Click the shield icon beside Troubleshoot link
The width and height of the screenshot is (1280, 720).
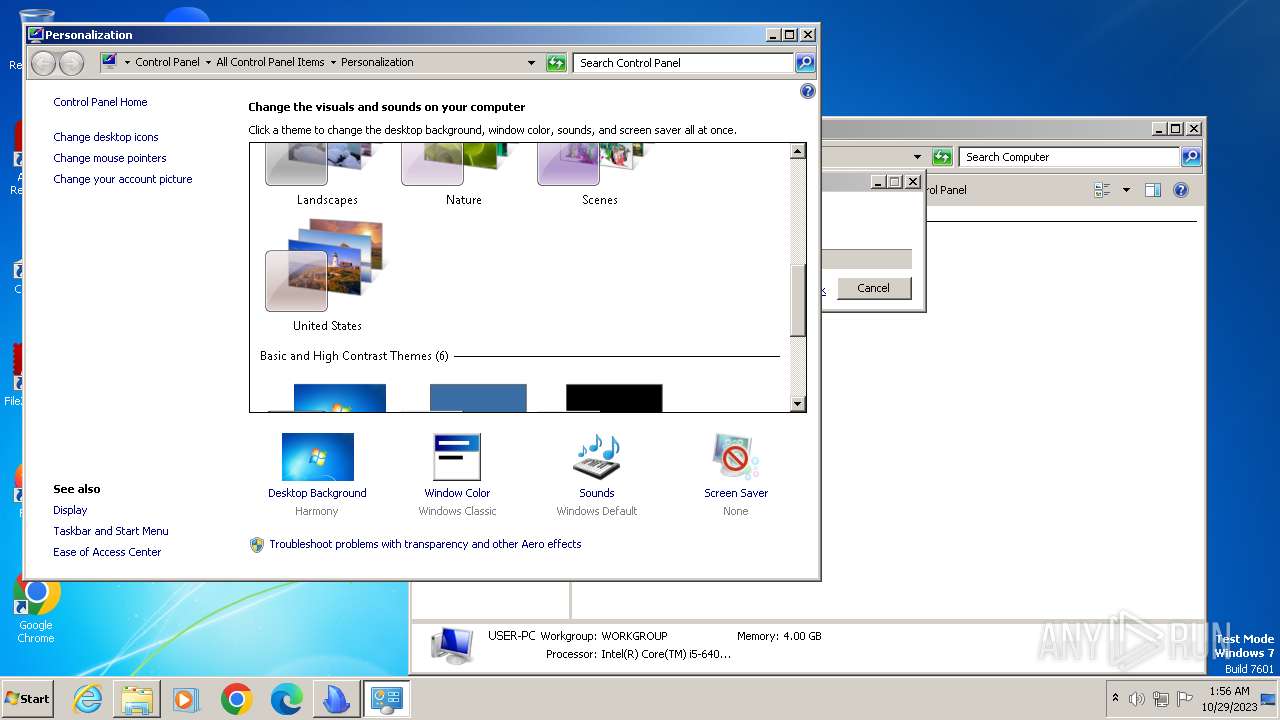[257, 545]
